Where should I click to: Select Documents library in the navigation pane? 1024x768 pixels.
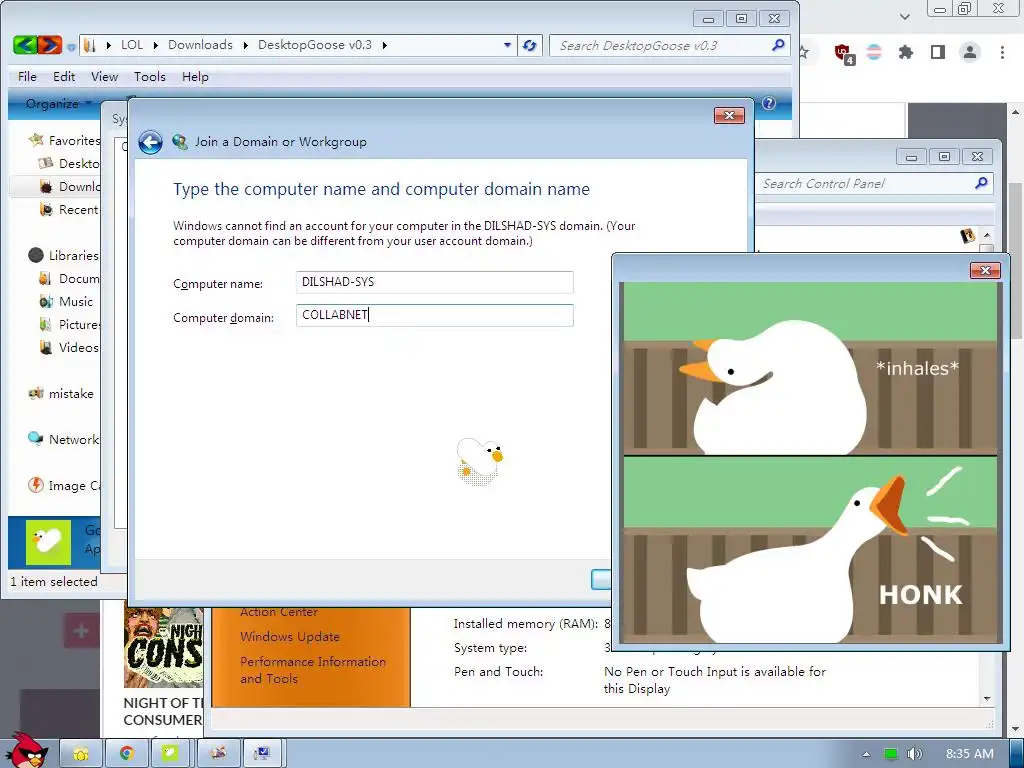[x=69, y=279]
